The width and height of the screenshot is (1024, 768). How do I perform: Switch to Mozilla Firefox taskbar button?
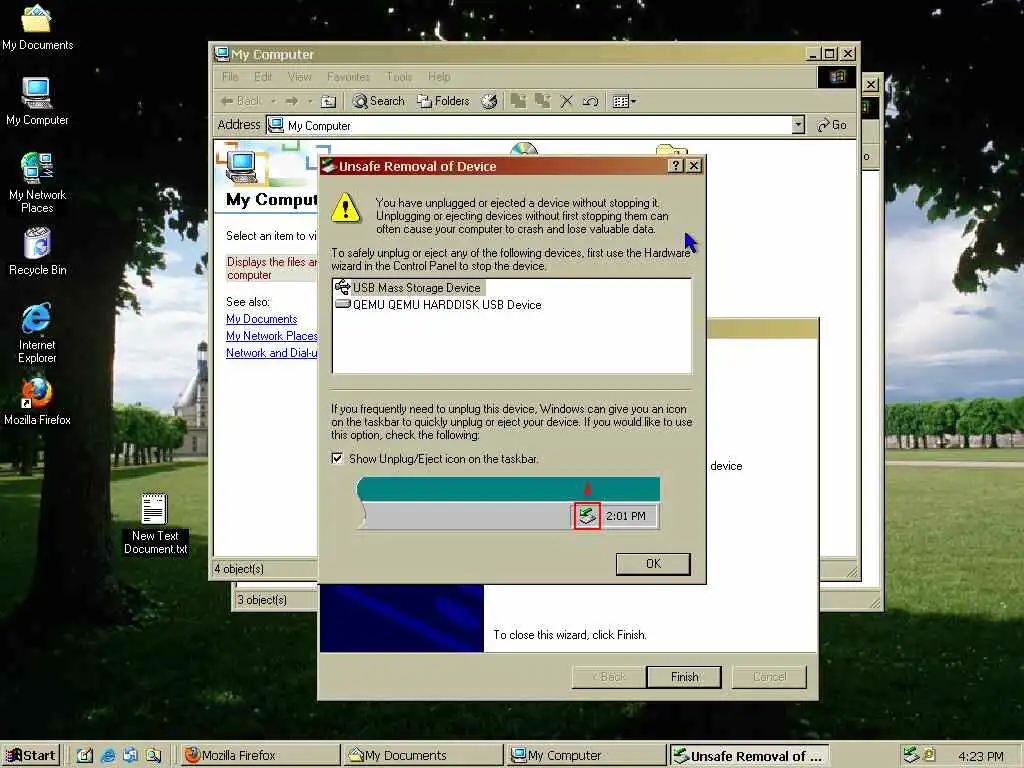[x=260, y=756]
